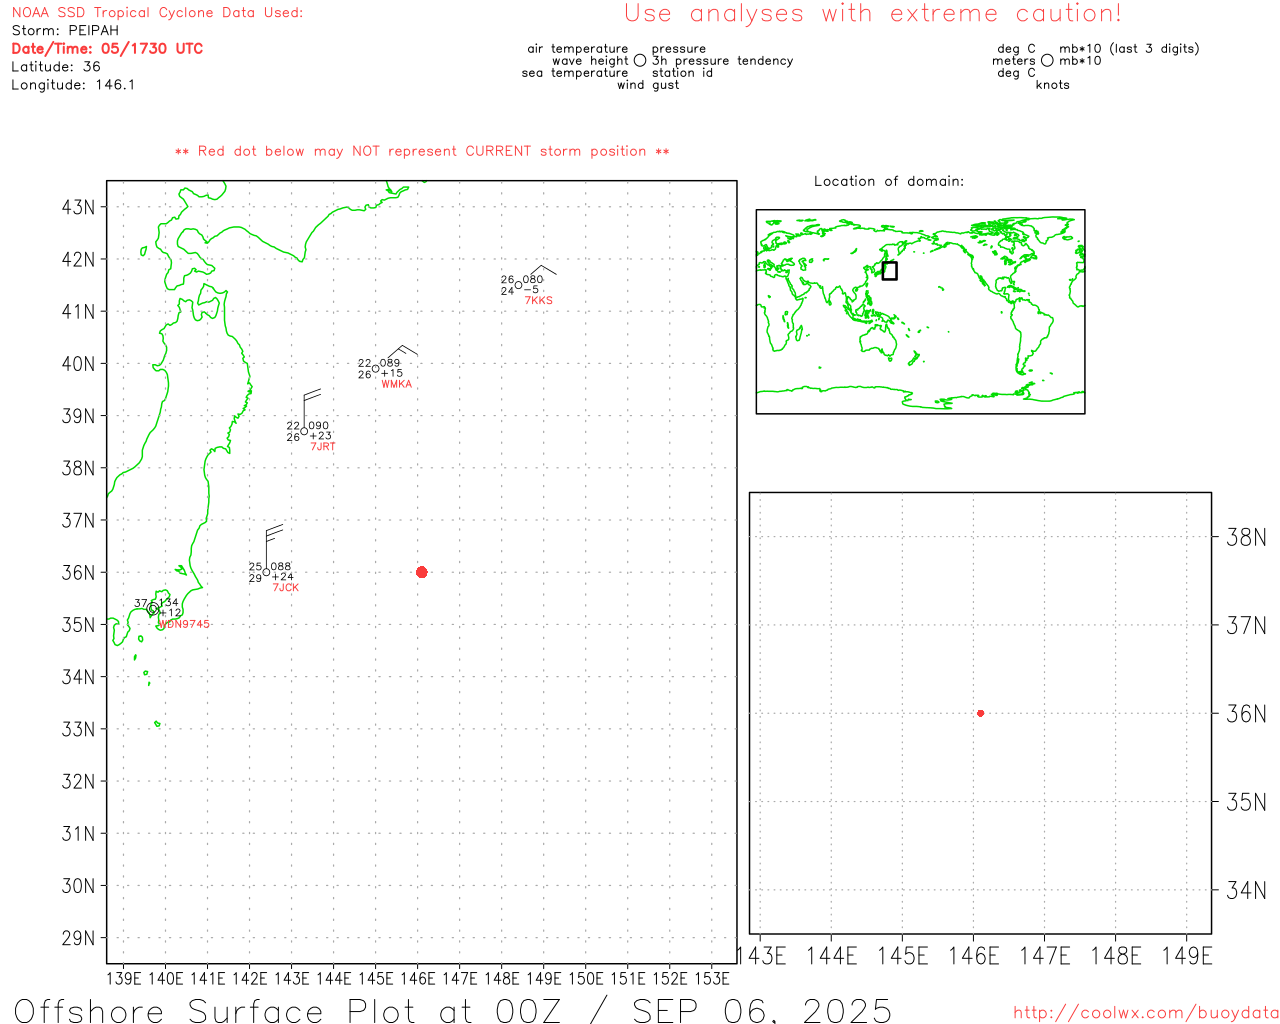Click the 146E label on inset map
This screenshot has width=1280, height=1024.
(x=974, y=956)
